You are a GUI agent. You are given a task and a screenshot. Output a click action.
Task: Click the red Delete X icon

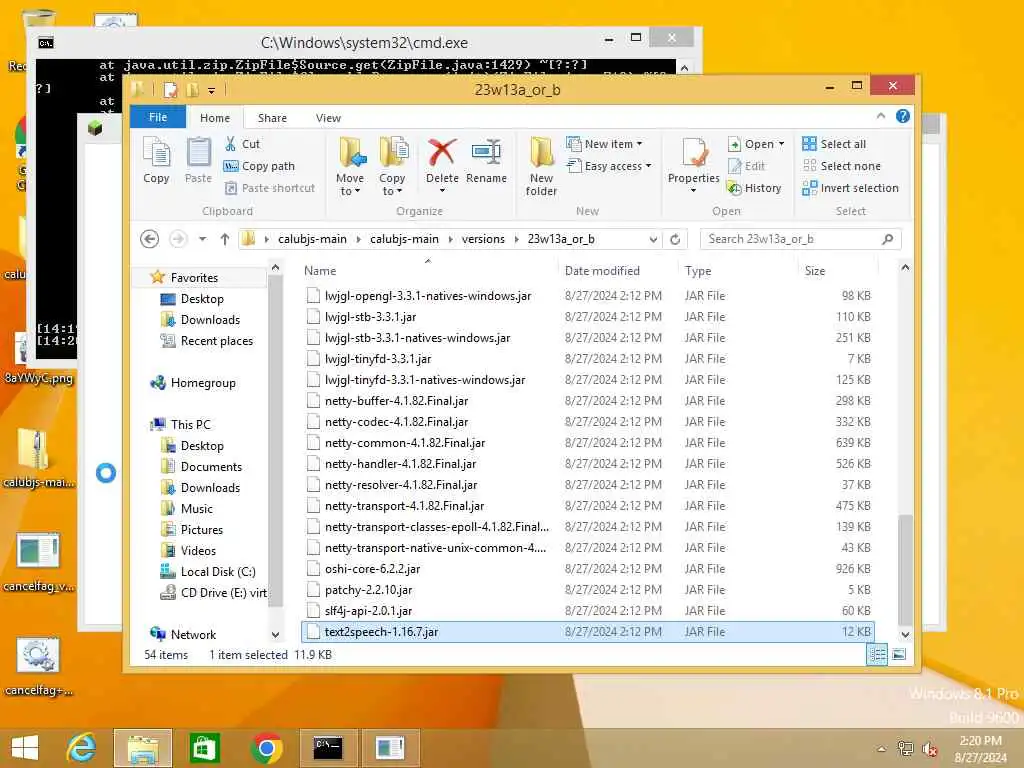442,152
